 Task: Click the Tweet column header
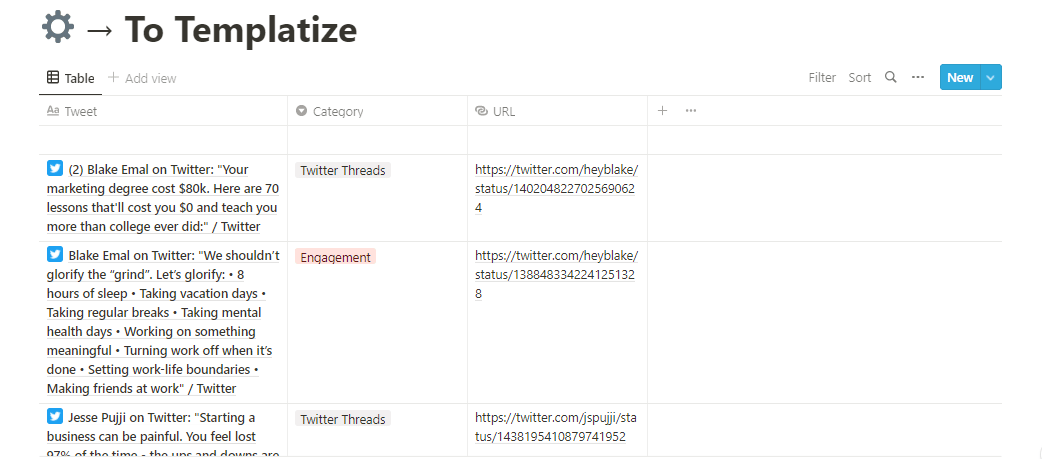click(x=163, y=111)
